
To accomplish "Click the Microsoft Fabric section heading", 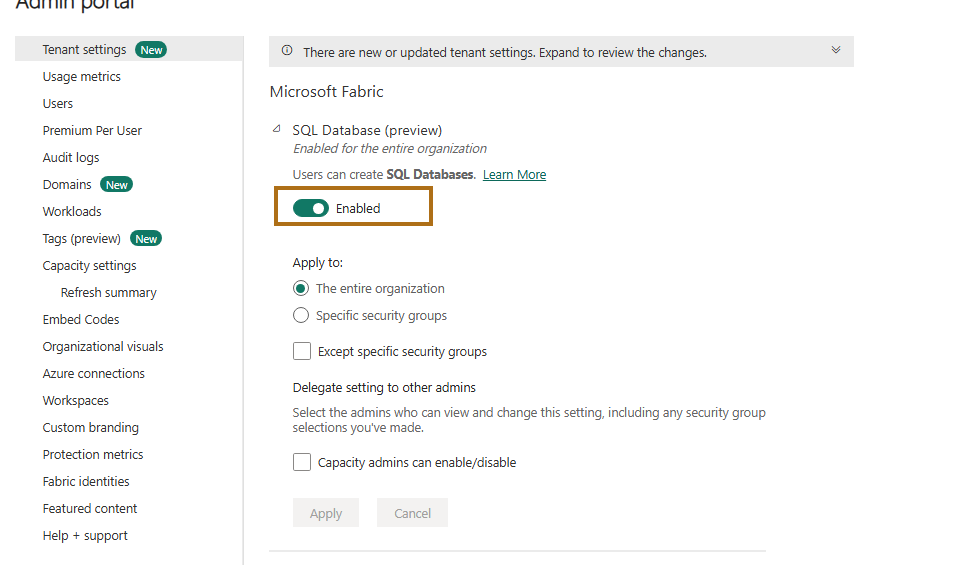I will point(327,91).
